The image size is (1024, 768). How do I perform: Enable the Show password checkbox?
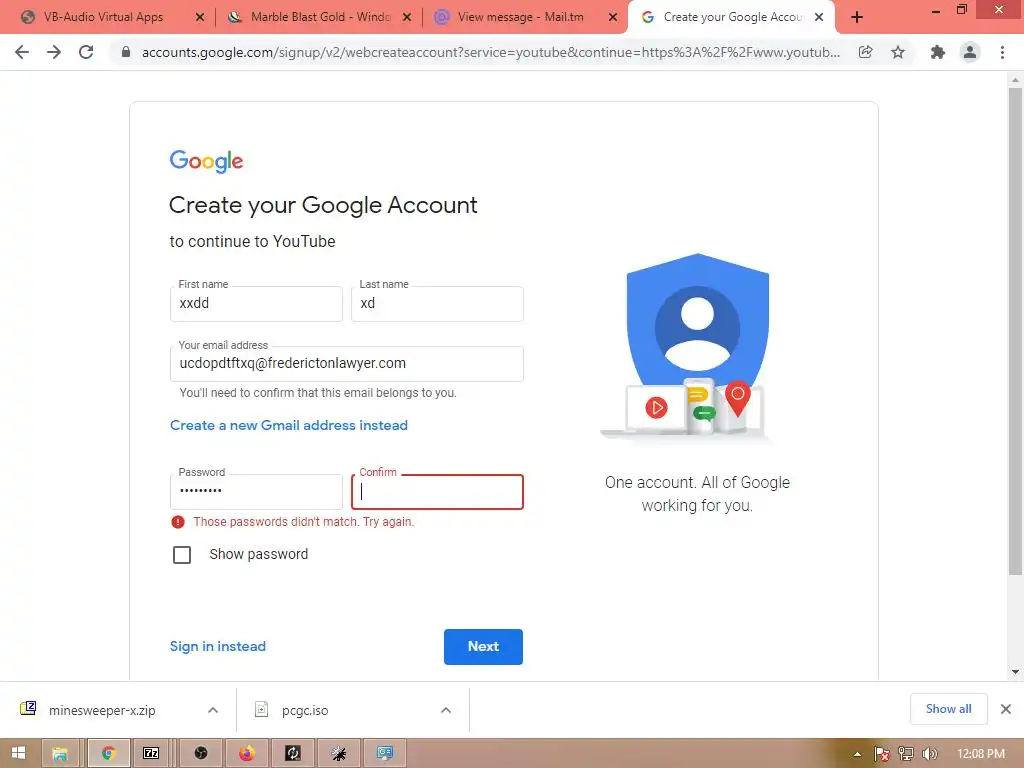182,554
